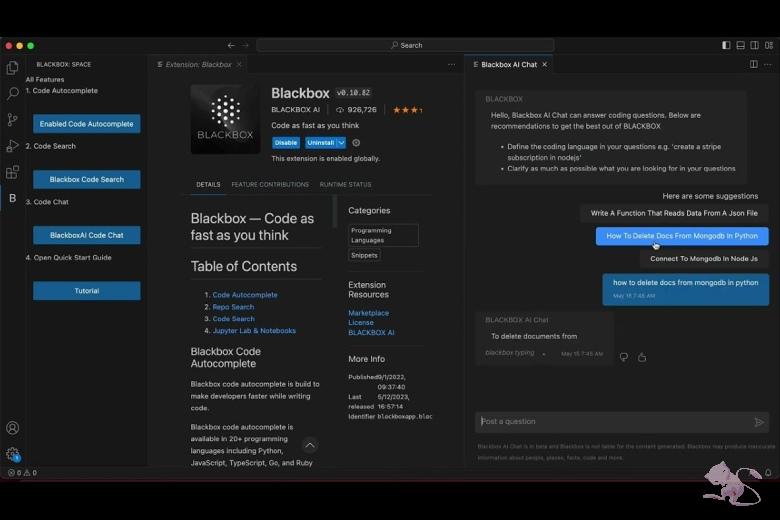Open the Extensions view icon
Viewport: 780px width, 520px height.
(12, 172)
